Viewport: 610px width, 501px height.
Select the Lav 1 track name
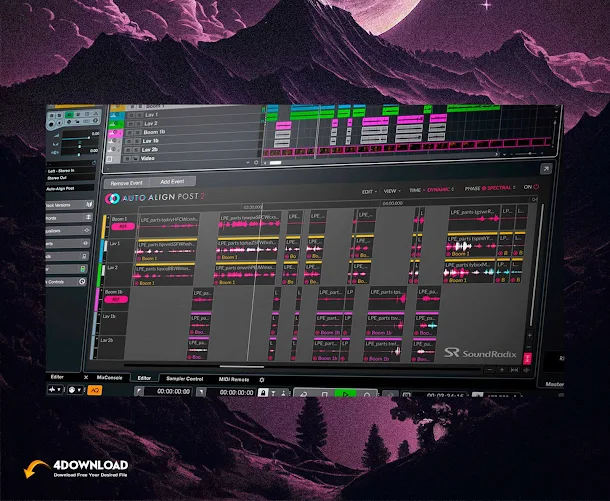[151, 115]
